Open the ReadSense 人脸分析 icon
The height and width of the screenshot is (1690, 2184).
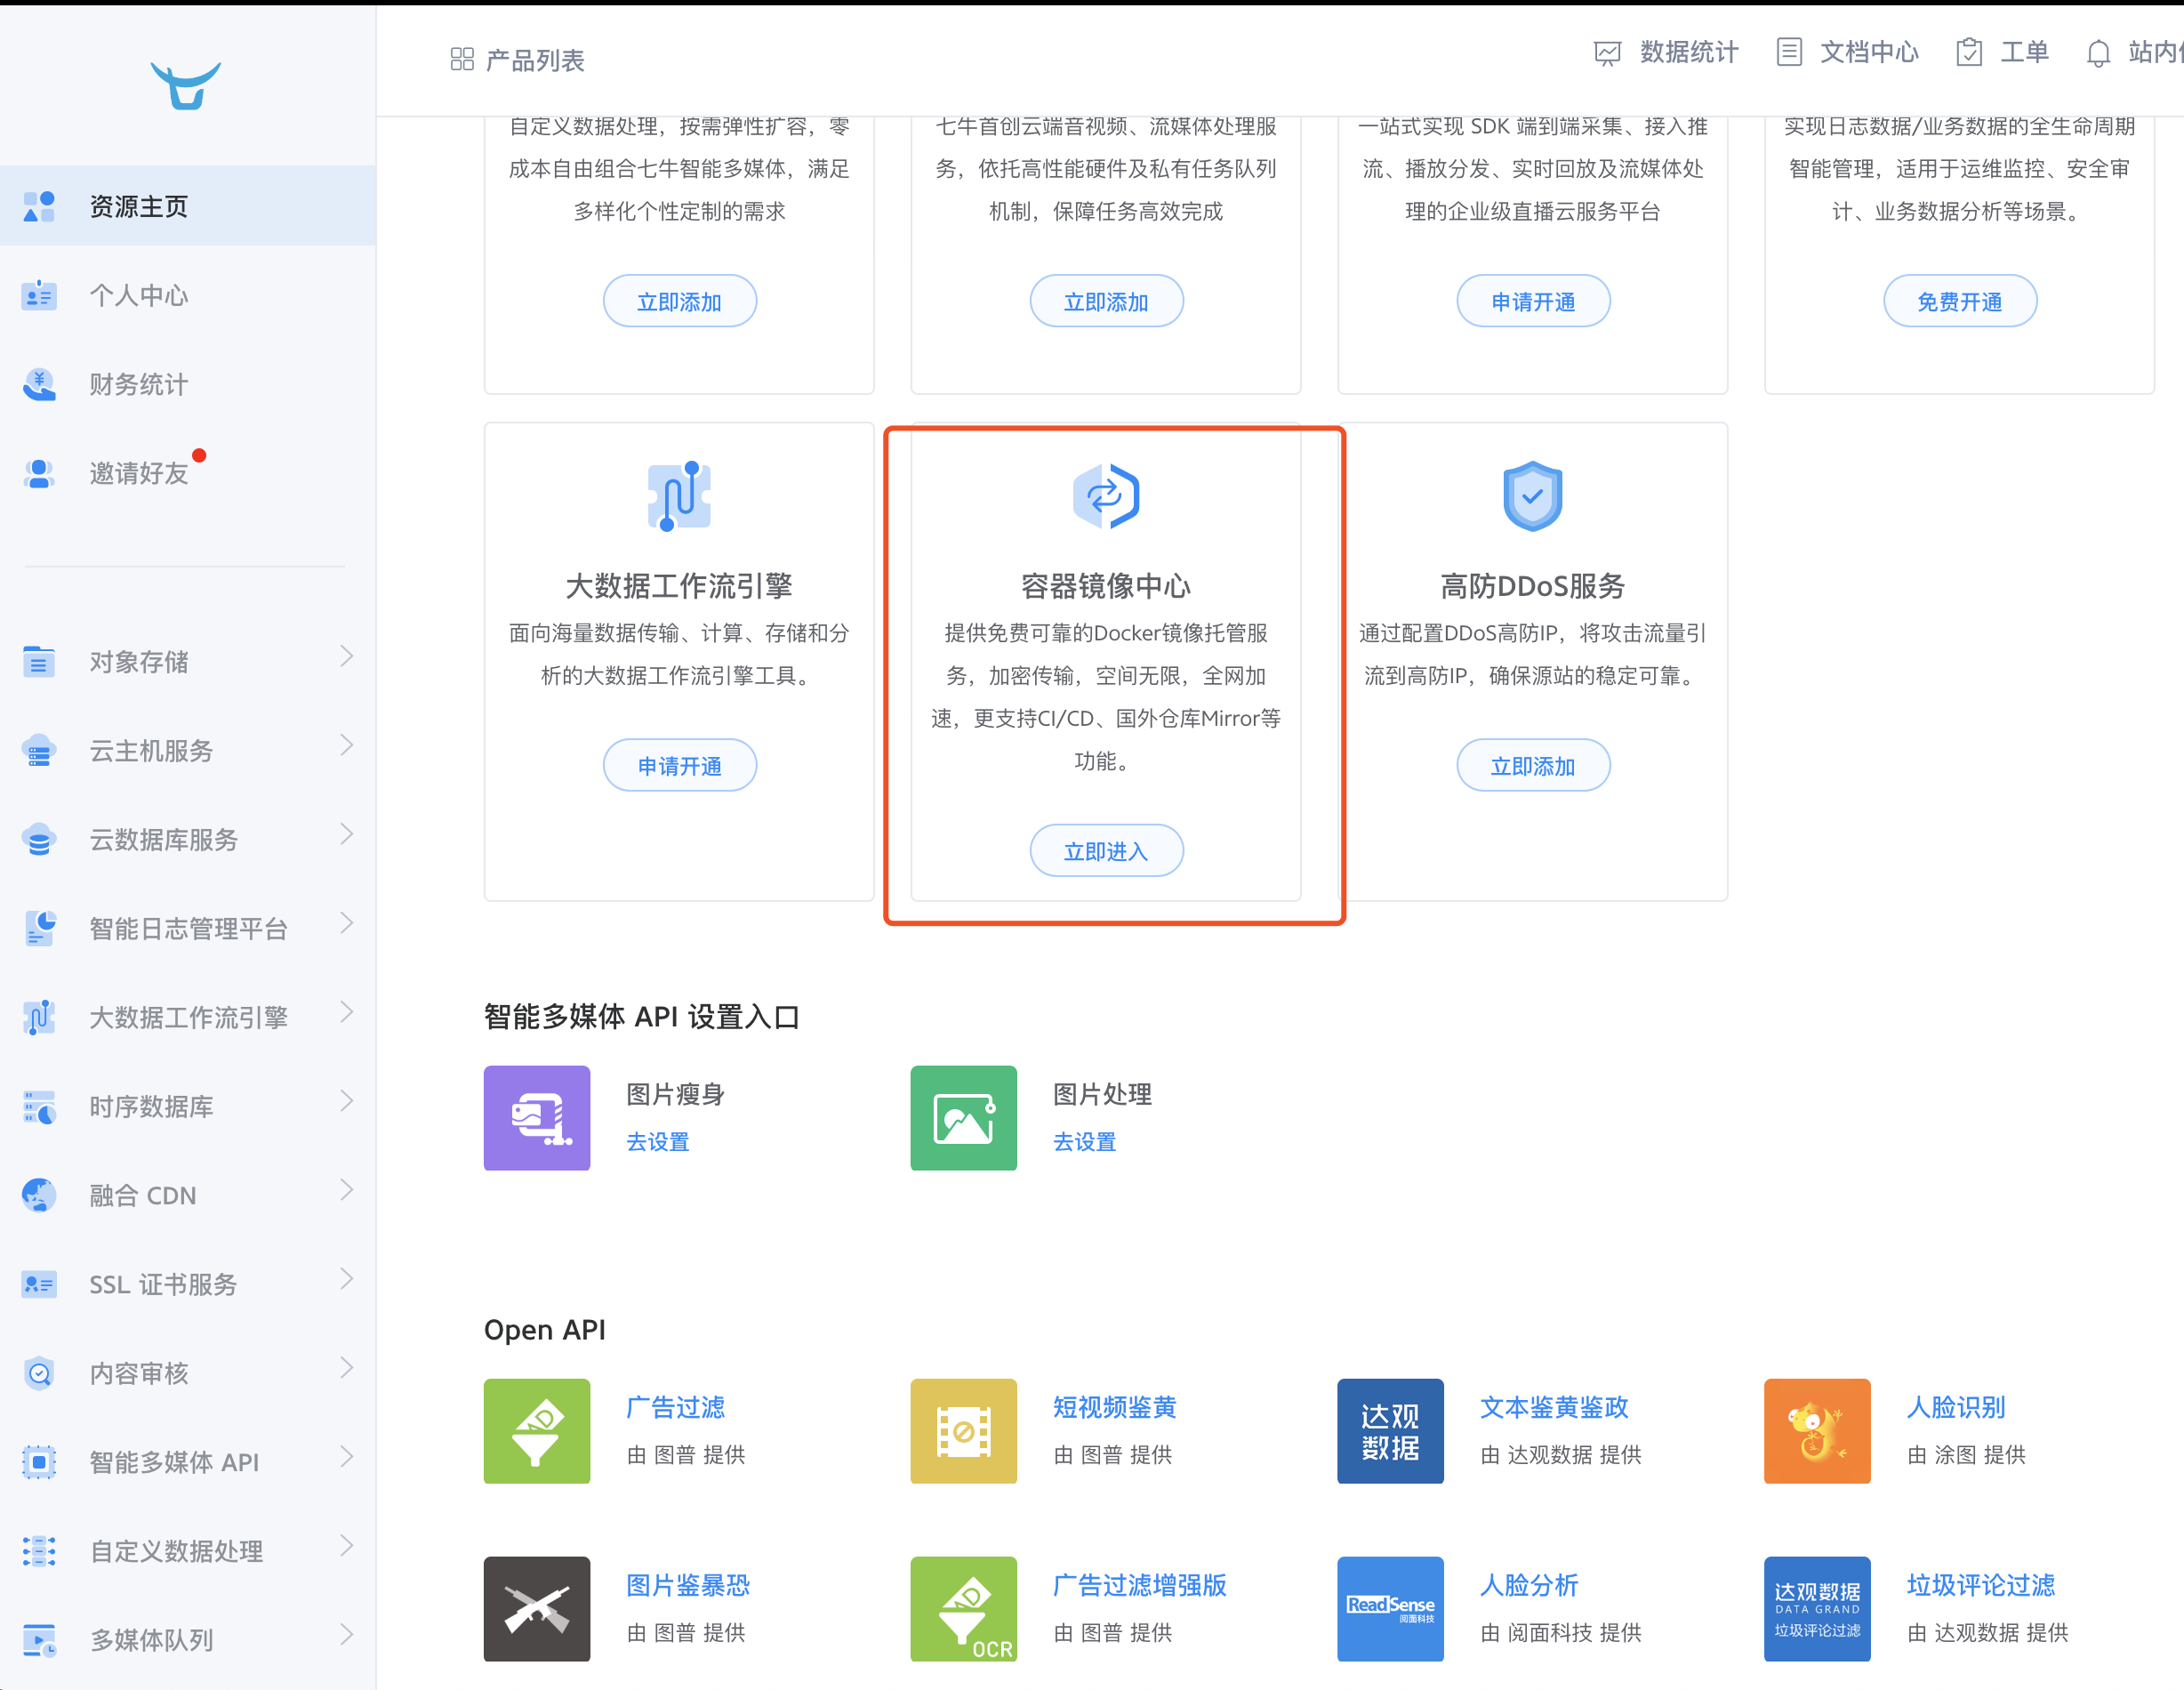point(1390,1608)
